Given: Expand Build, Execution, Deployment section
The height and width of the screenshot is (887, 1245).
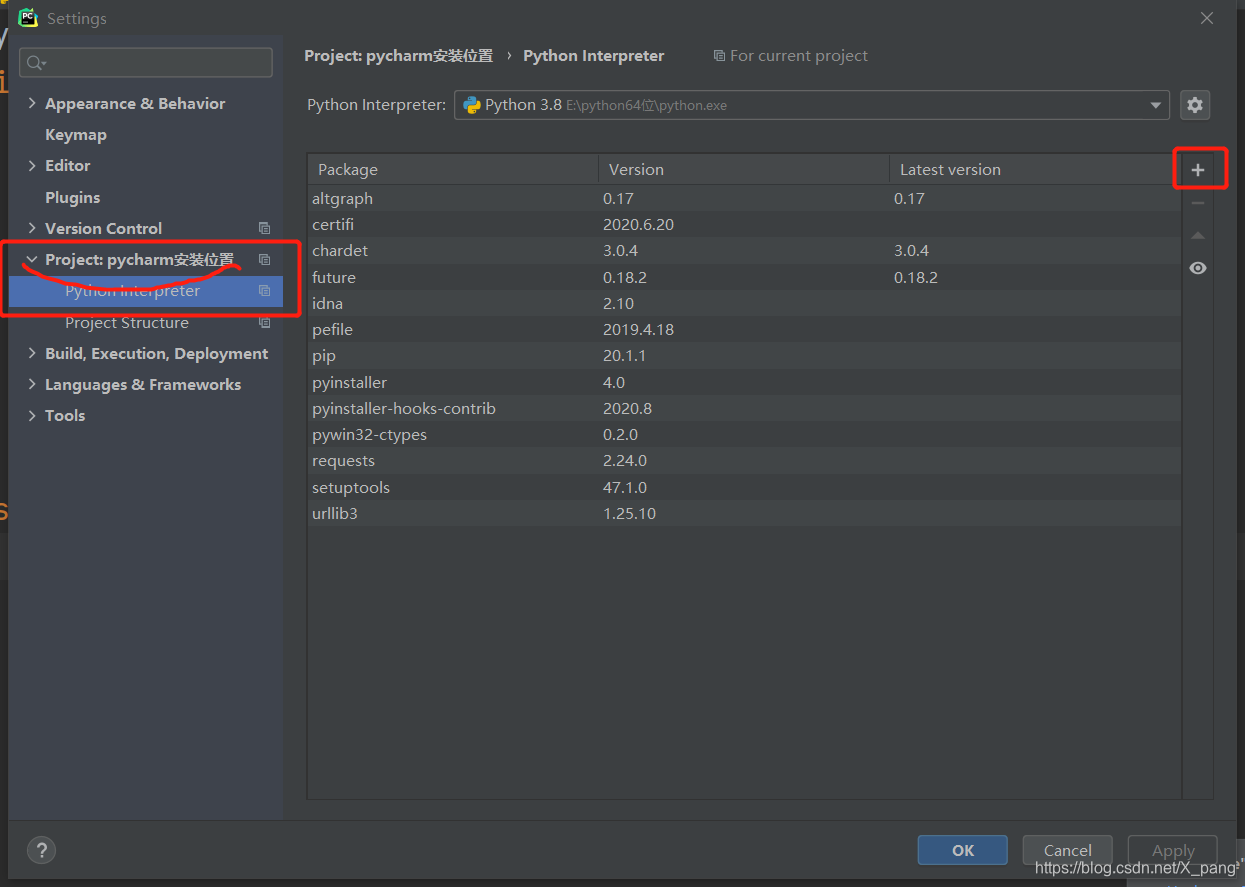Looking at the screenshot, I should [32, 353].
